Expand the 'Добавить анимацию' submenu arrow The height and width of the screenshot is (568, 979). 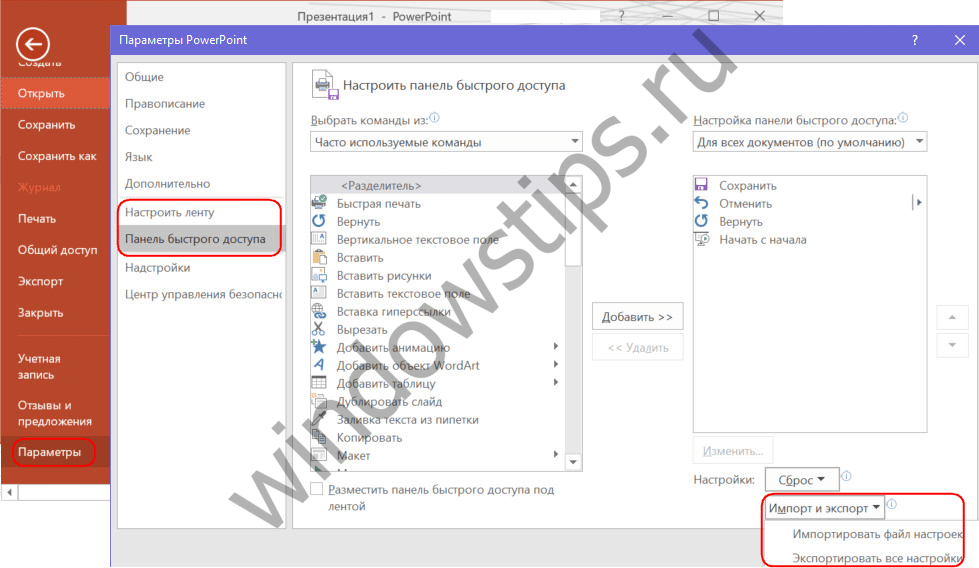point(555,346)
